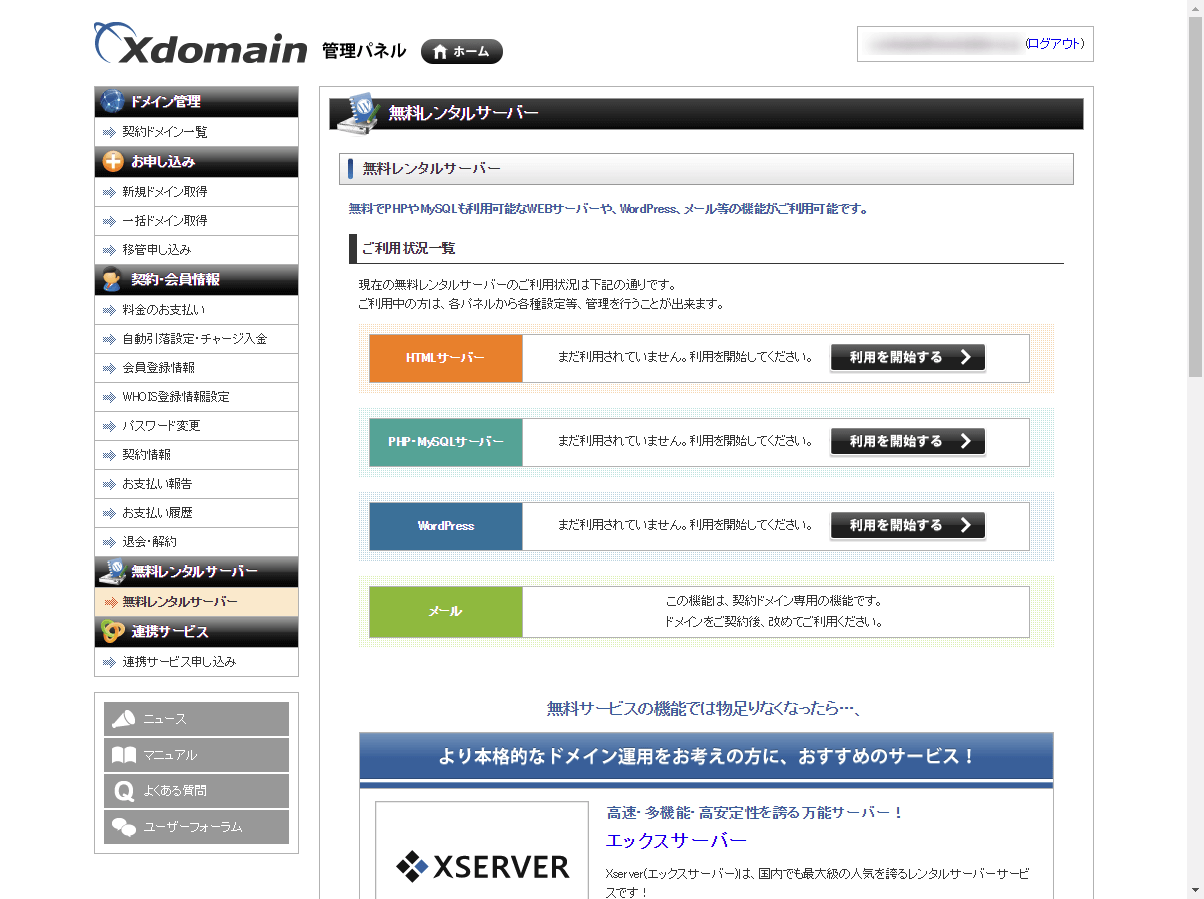Click the vertical page scrollbar
This screenshot has height=899, width=1204.
(1195, 200)
